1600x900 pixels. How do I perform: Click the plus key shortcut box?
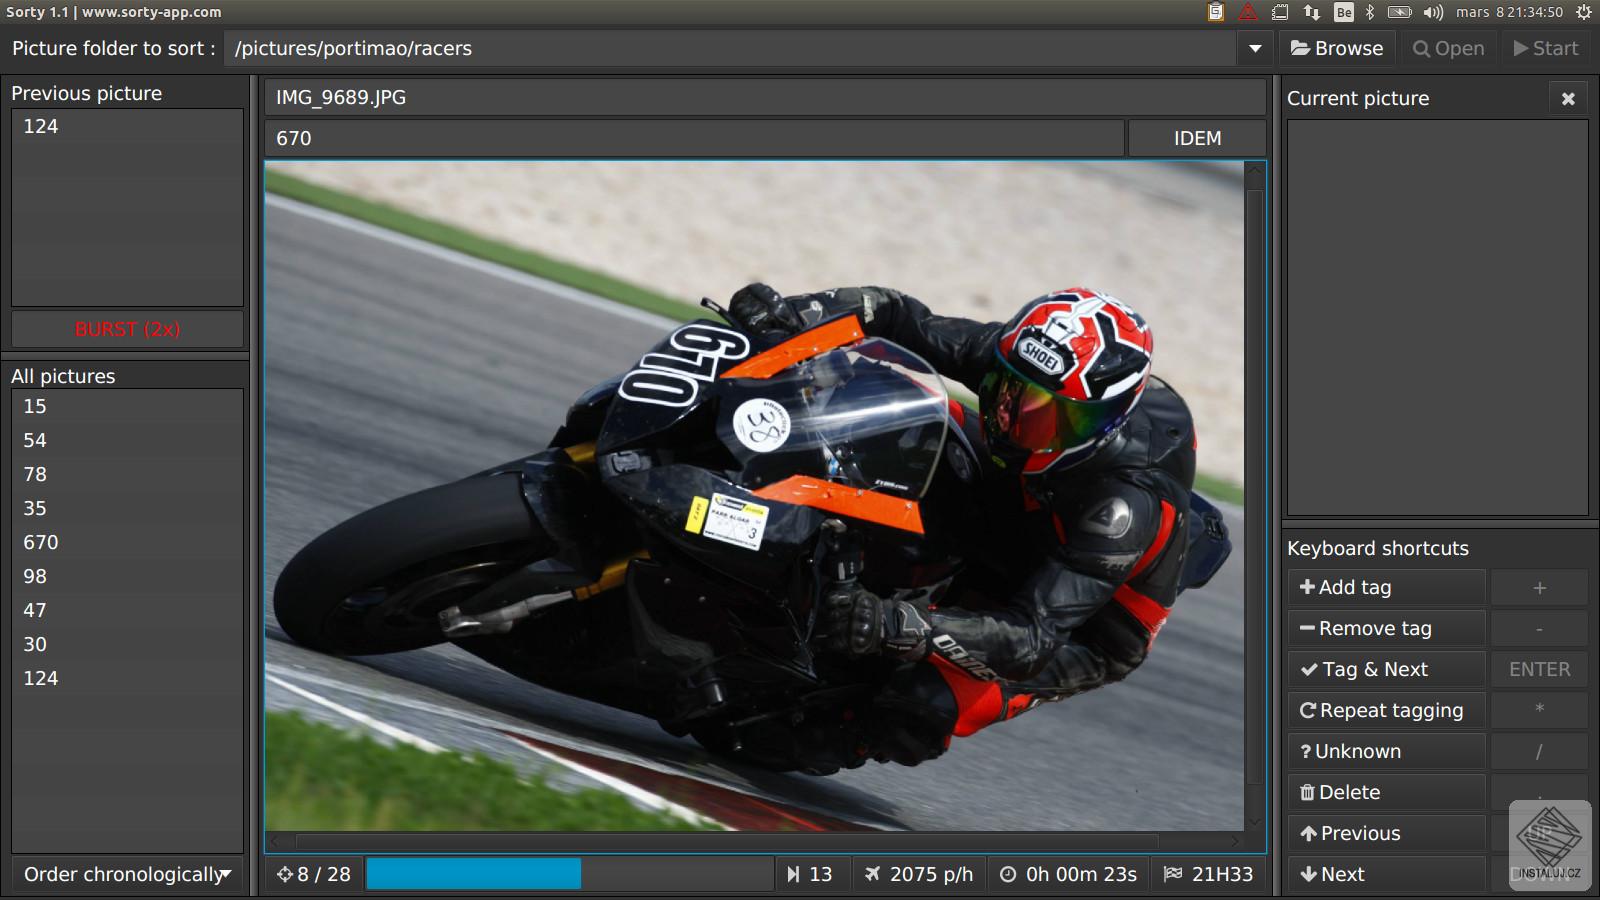click(x=1539, y=587)
